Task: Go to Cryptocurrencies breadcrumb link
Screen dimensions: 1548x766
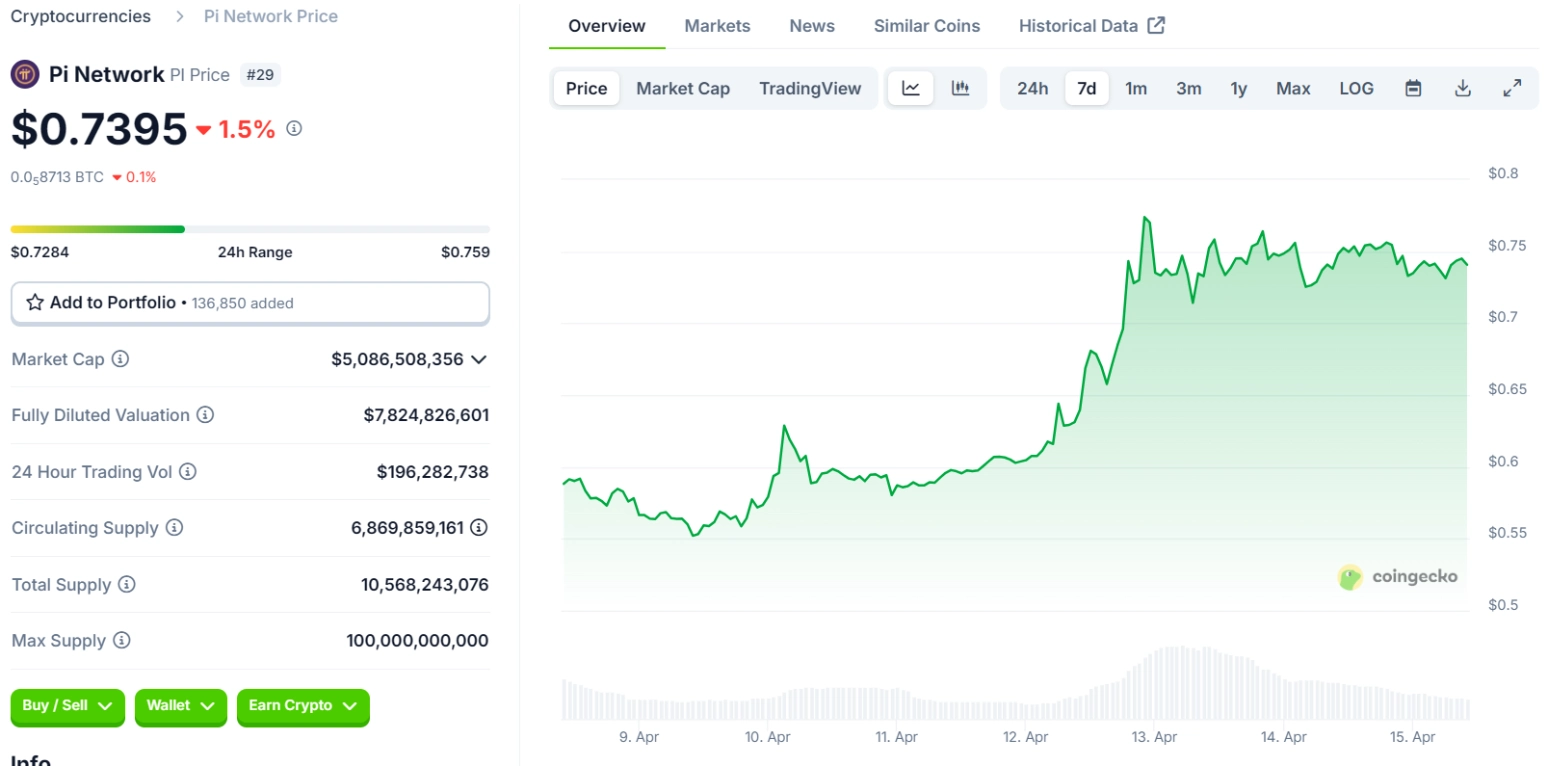Action: (81, 16)
